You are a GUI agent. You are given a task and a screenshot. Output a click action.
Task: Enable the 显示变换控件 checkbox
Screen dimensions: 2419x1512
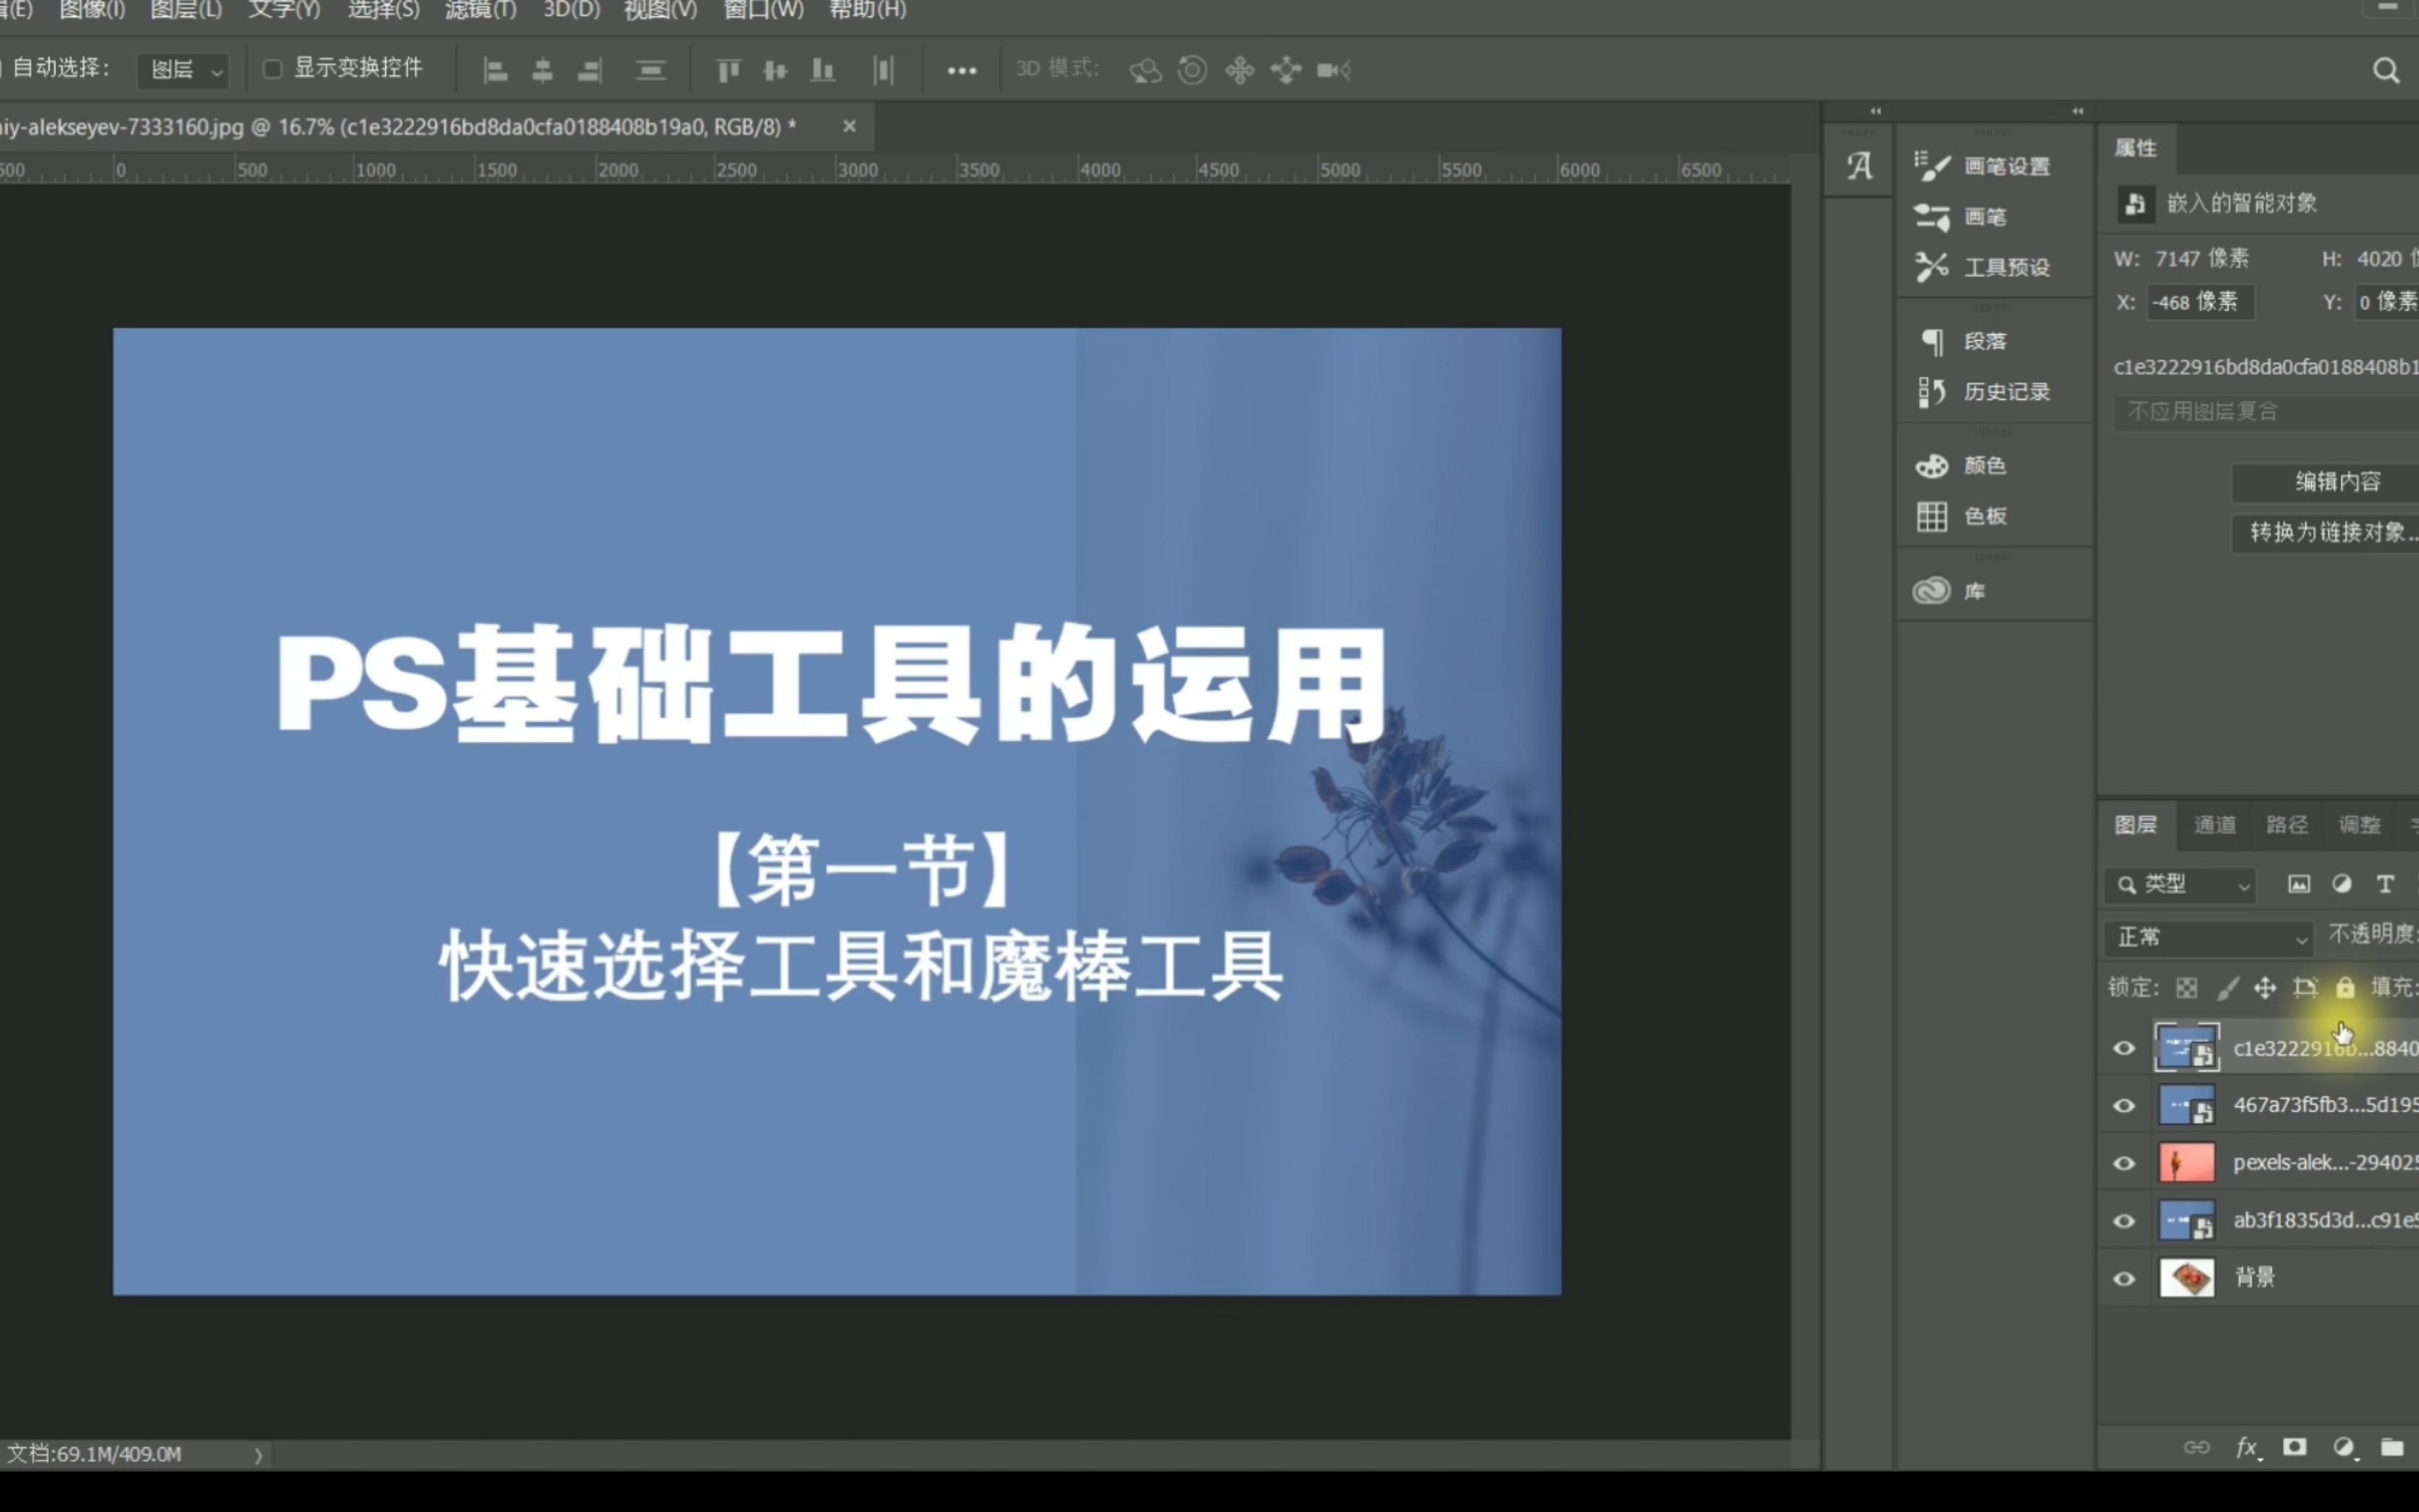point(272,69)
